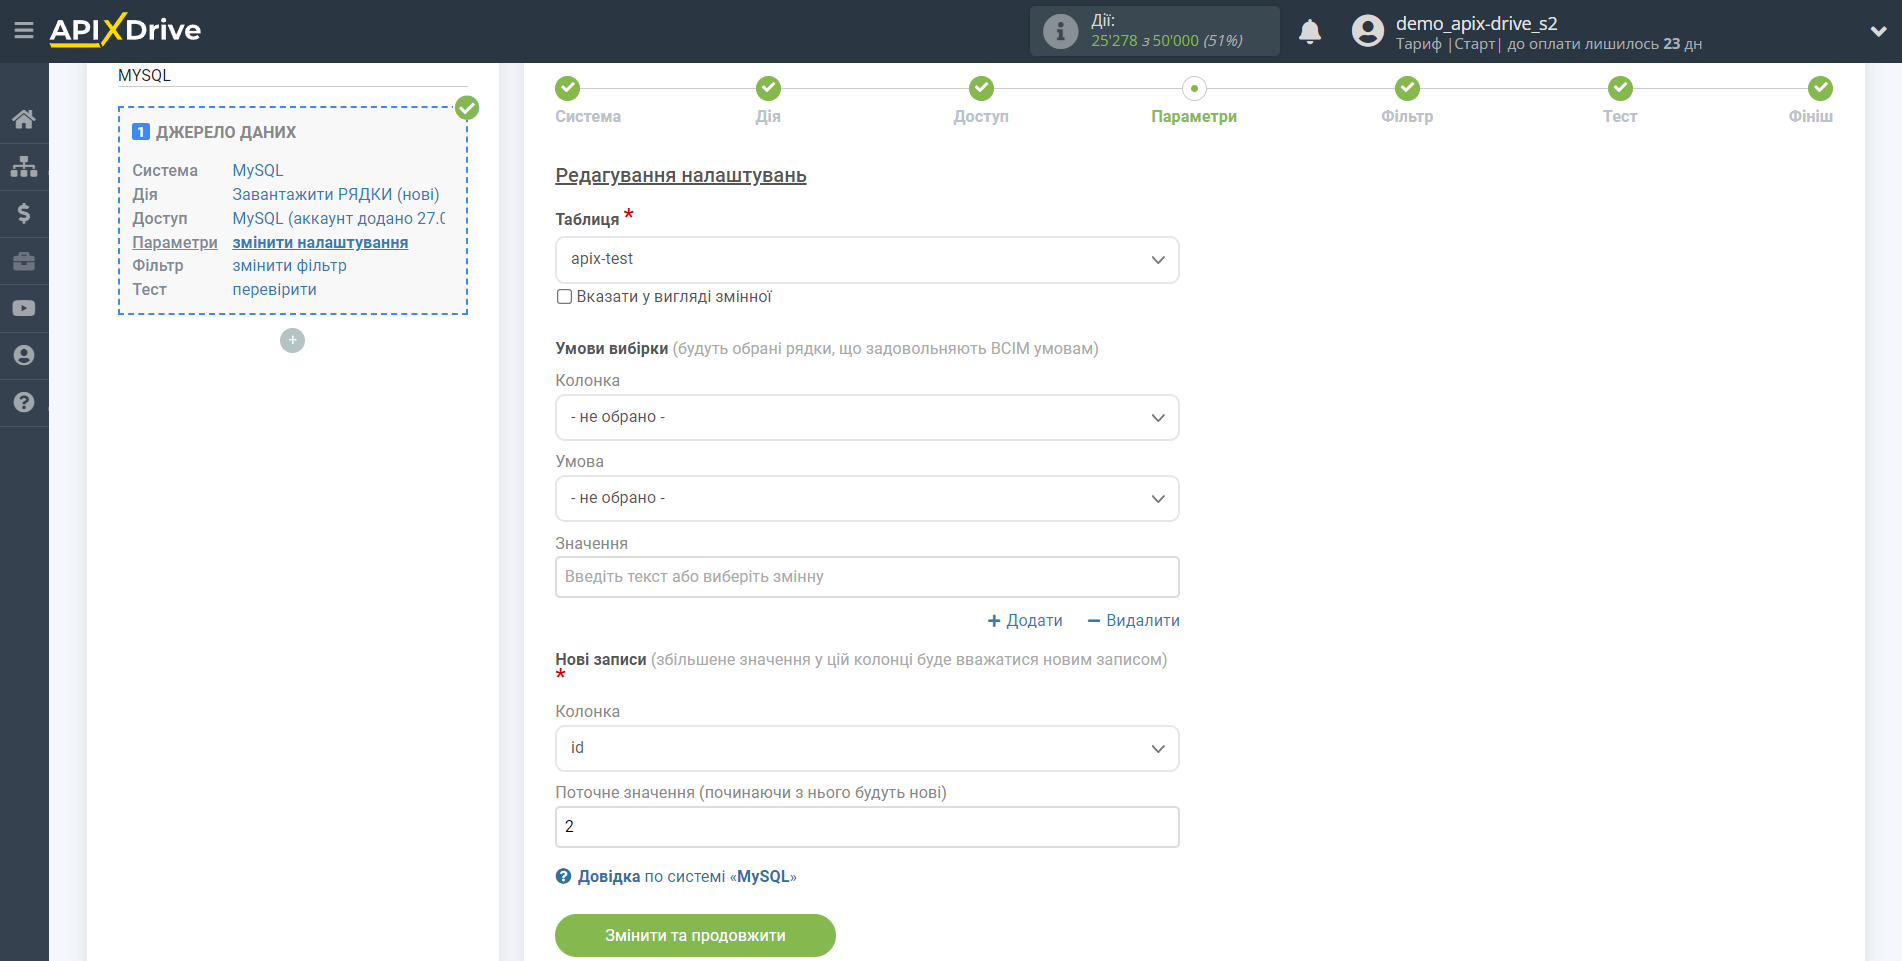The image size is (1902, 961).
Task: Focus the Значення input field
Action: [867, 577]
